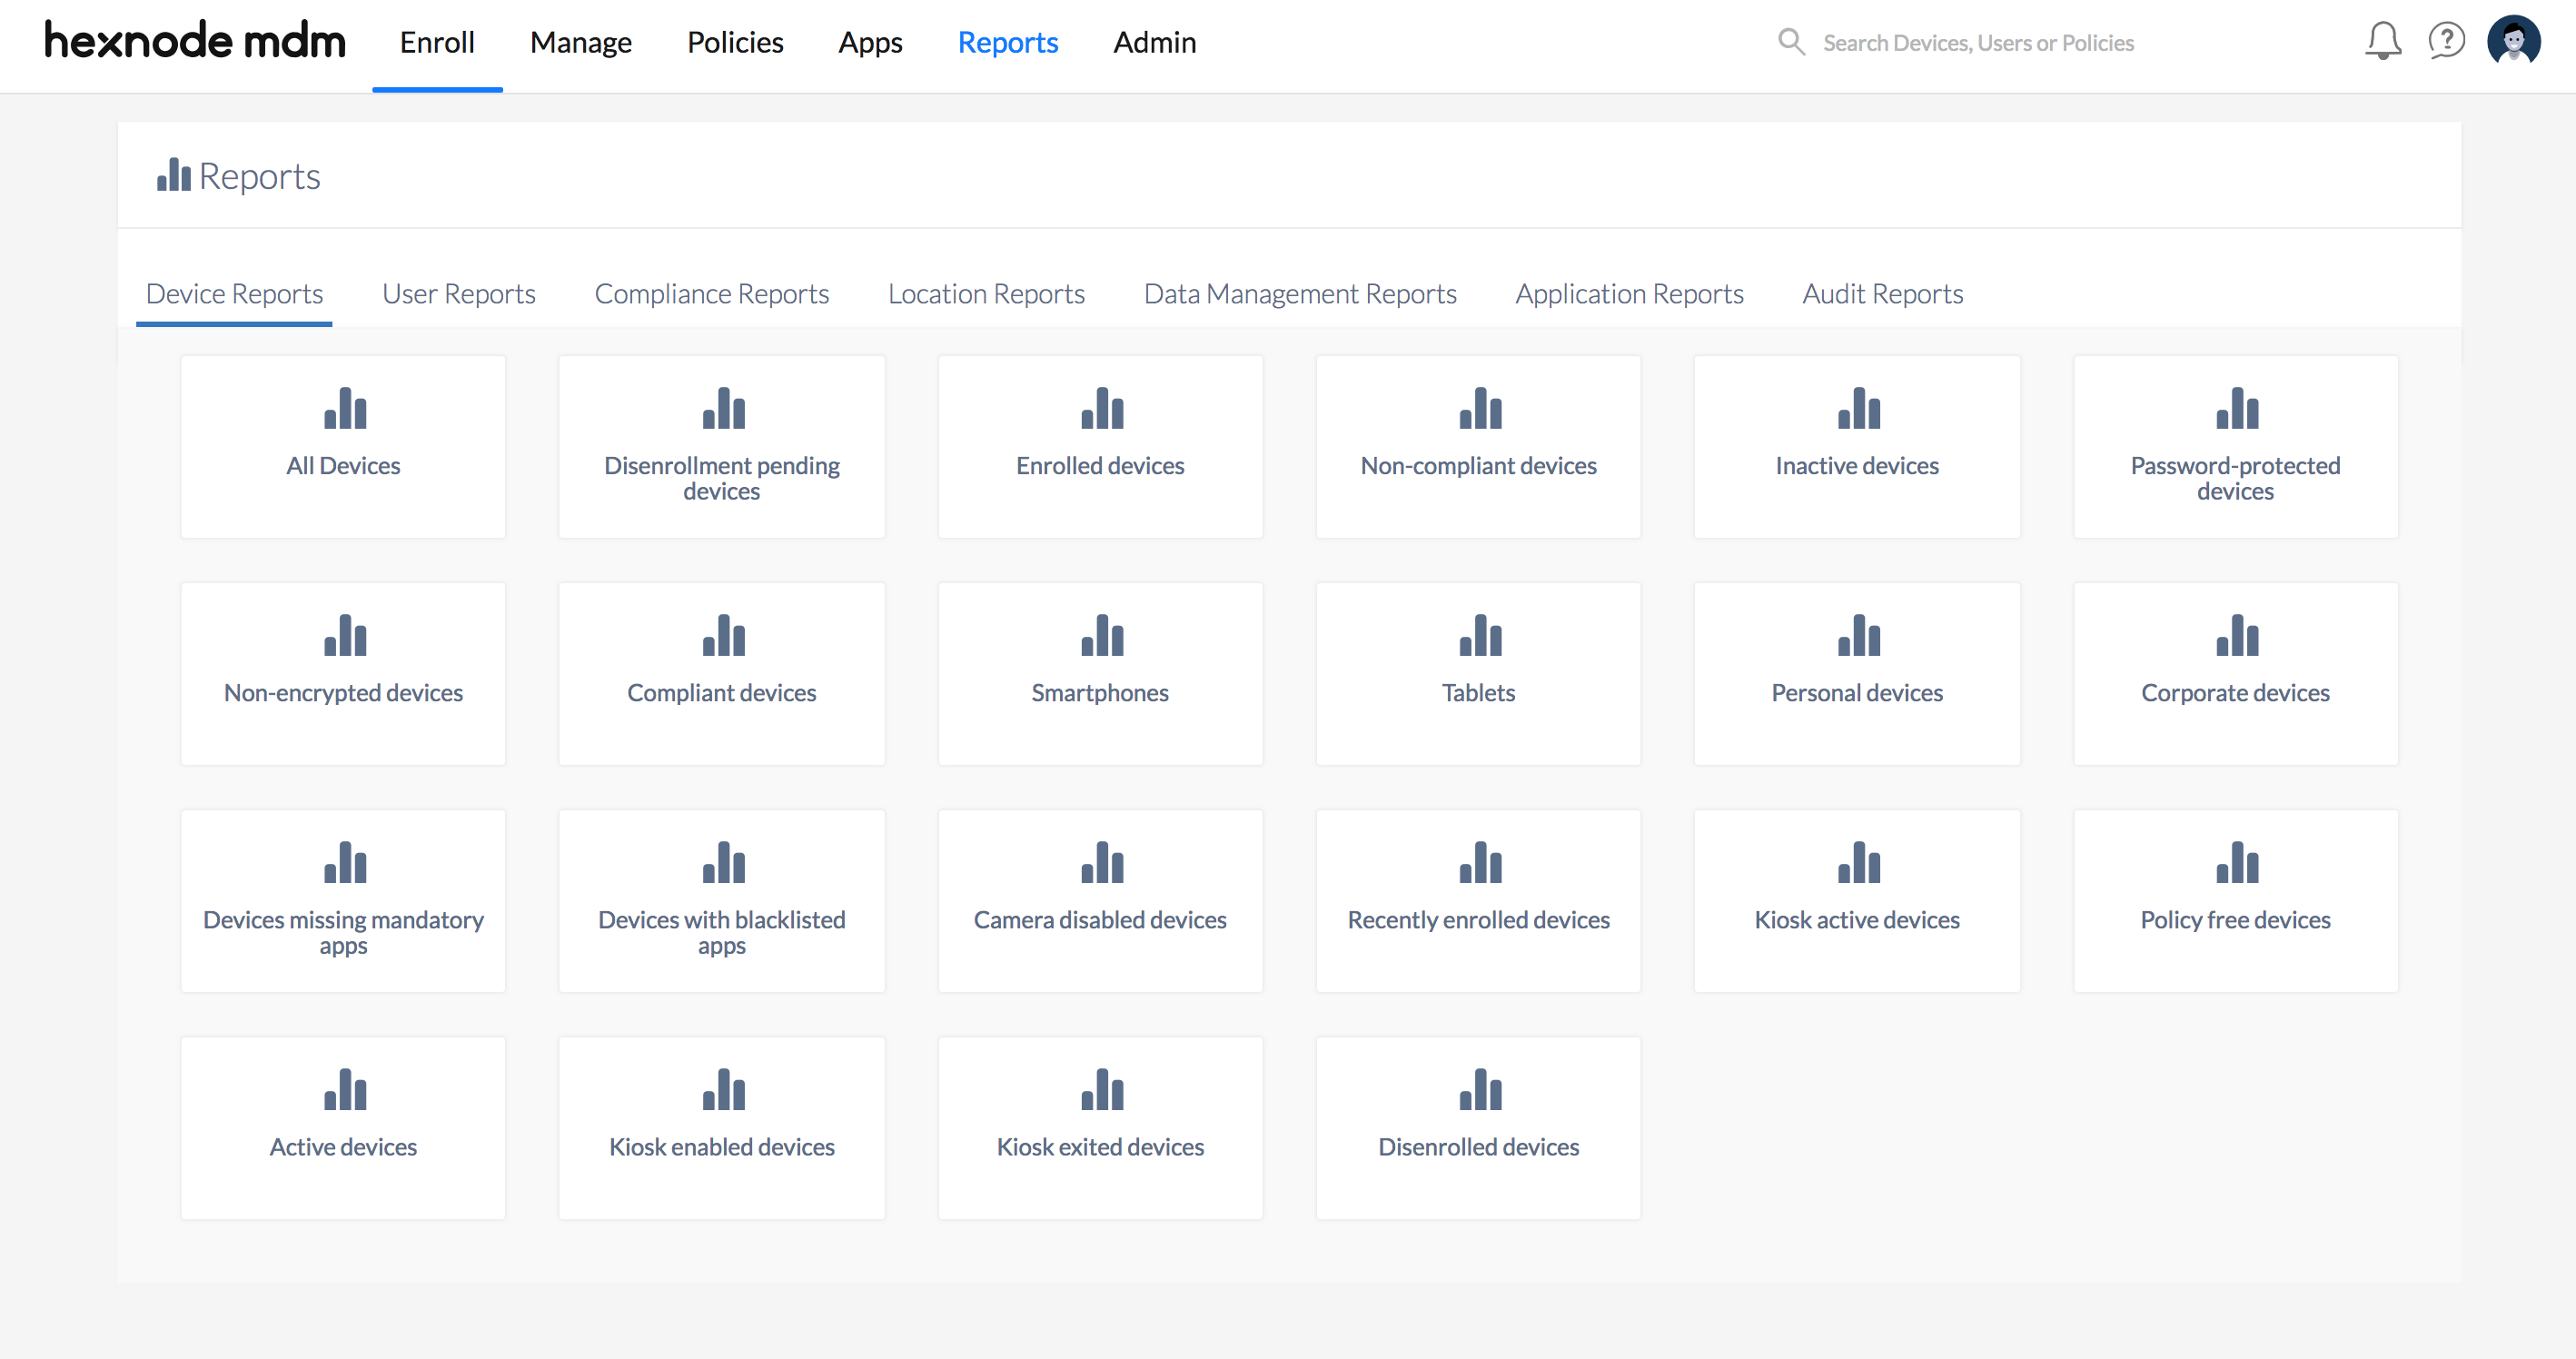
Task: Click the Smartphones chart icon
Action: point(1102,635)
